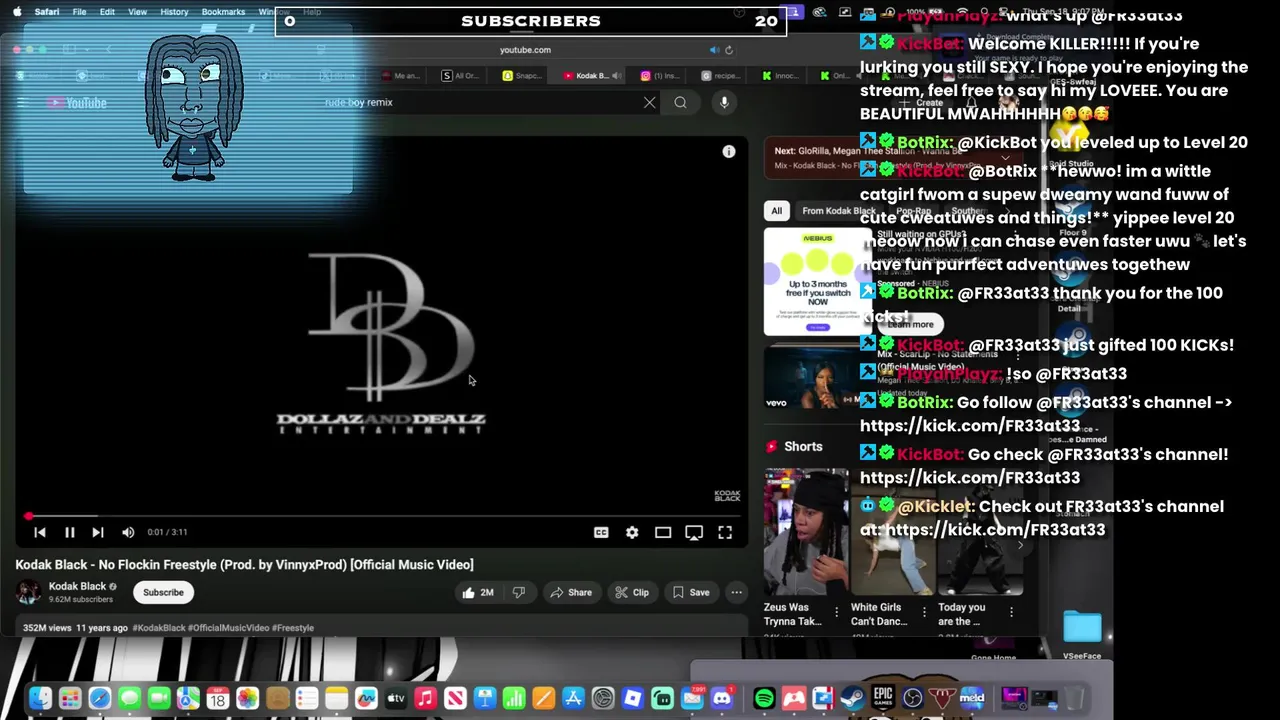This screenshot has width=1280, height=720.
Task: Open the sponsored Nebius ad thumbnail
Action: (x=817, y=282)
